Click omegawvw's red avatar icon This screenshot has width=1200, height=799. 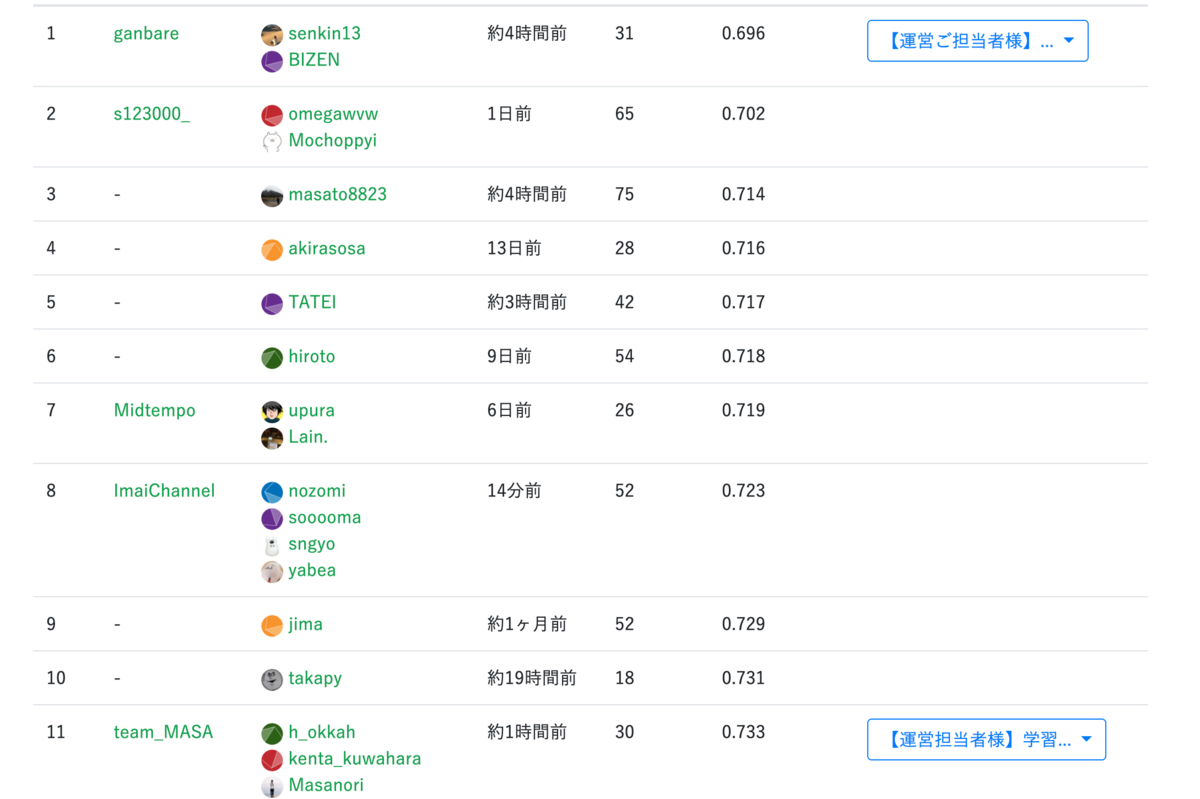click(x=271, y=114)
